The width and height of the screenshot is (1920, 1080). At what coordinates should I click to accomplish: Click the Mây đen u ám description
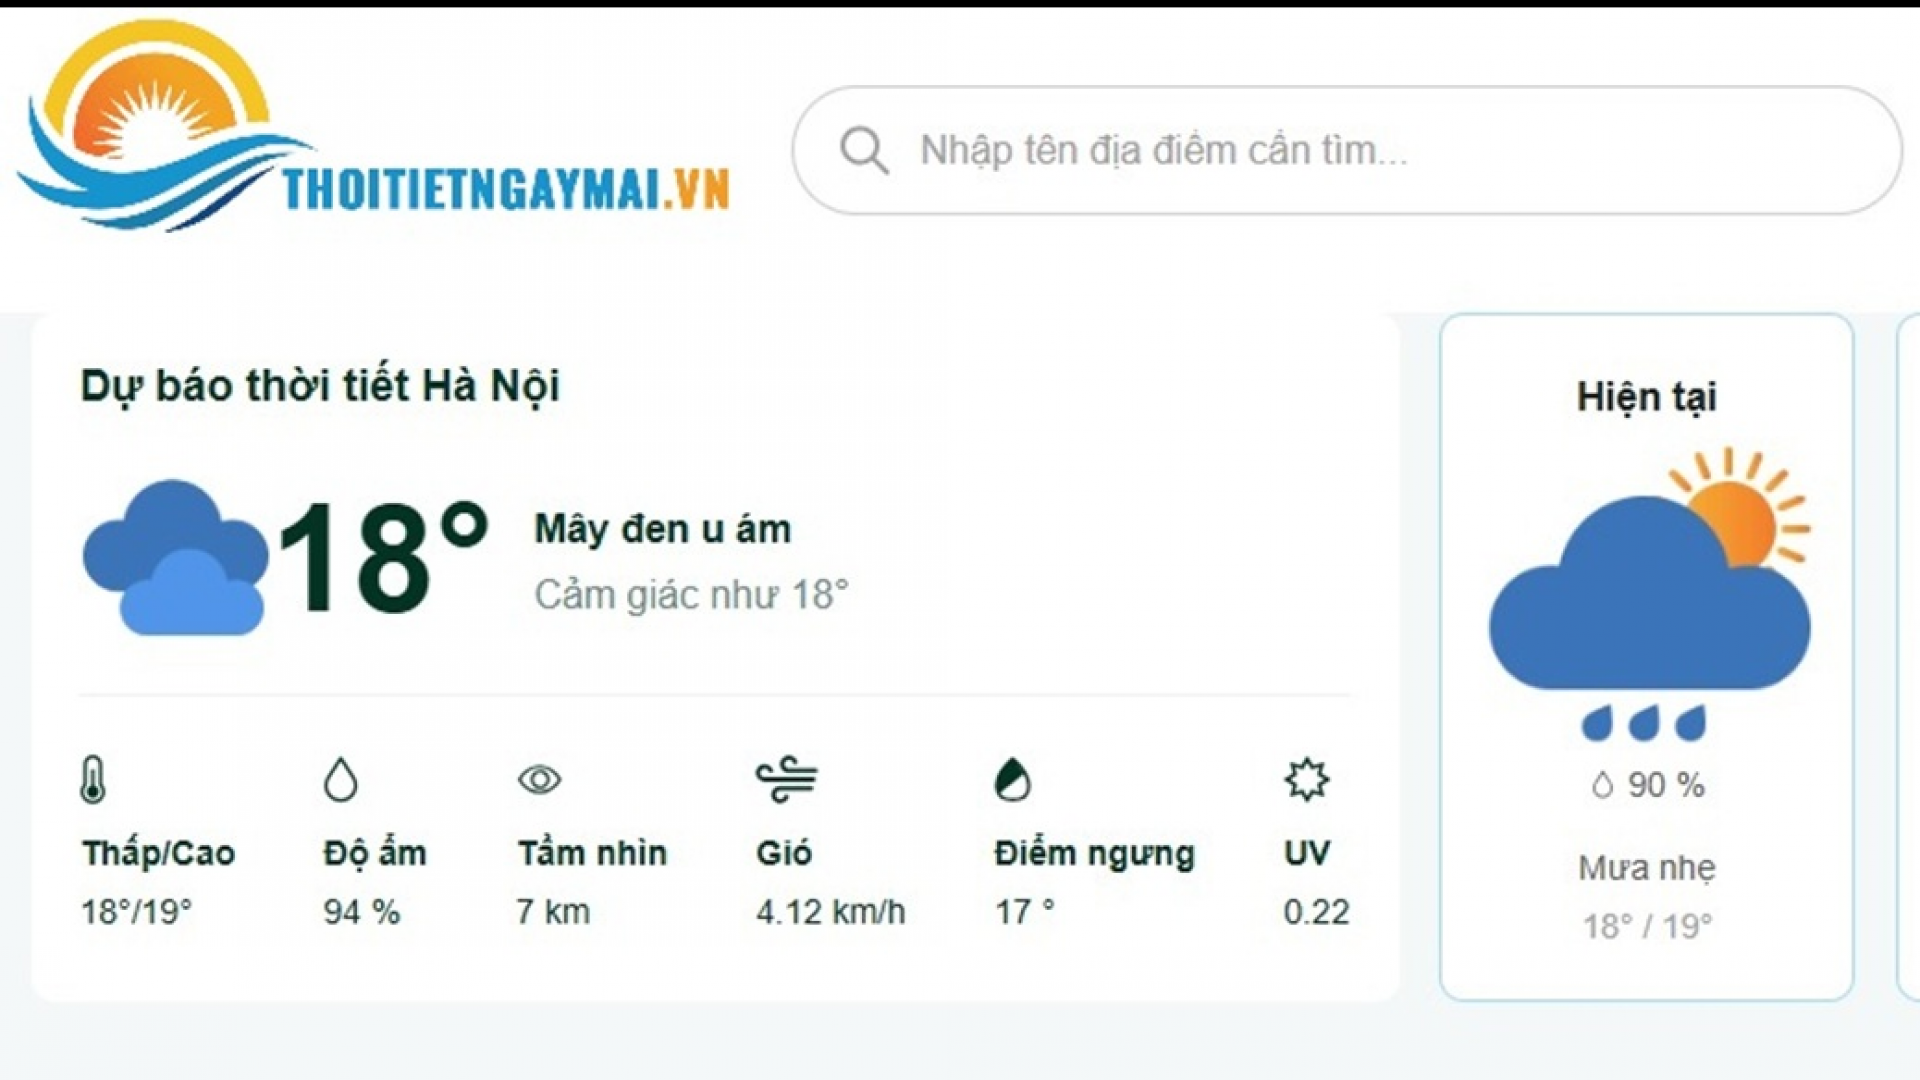(662, 529)
